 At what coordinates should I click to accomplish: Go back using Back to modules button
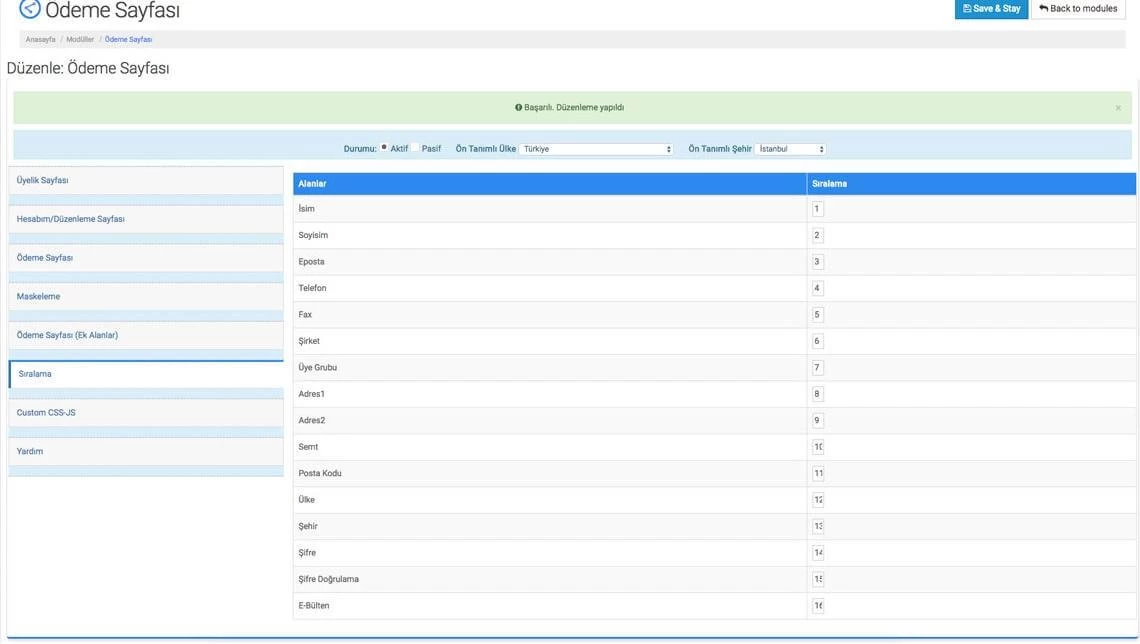coord(1078,8)
